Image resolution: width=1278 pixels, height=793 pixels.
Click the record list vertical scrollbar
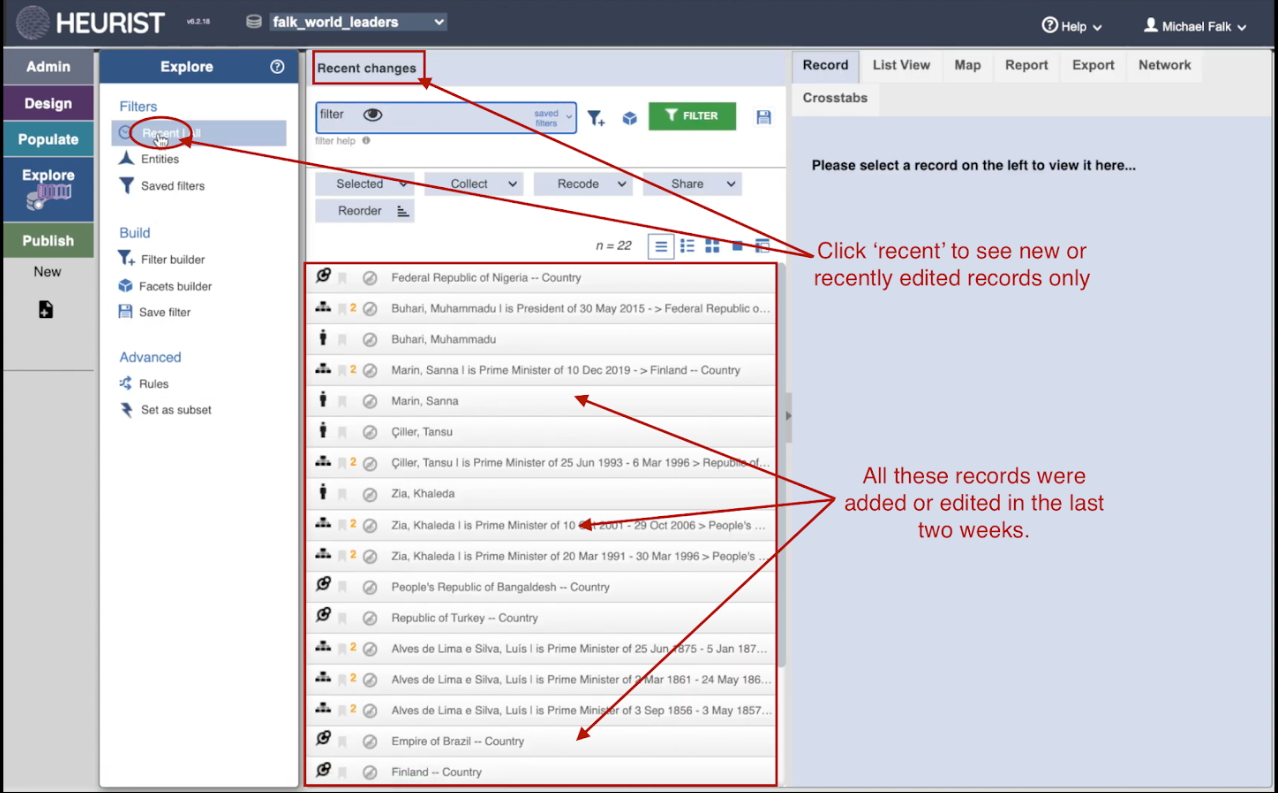pyautogui.click(x=783, y=460)
